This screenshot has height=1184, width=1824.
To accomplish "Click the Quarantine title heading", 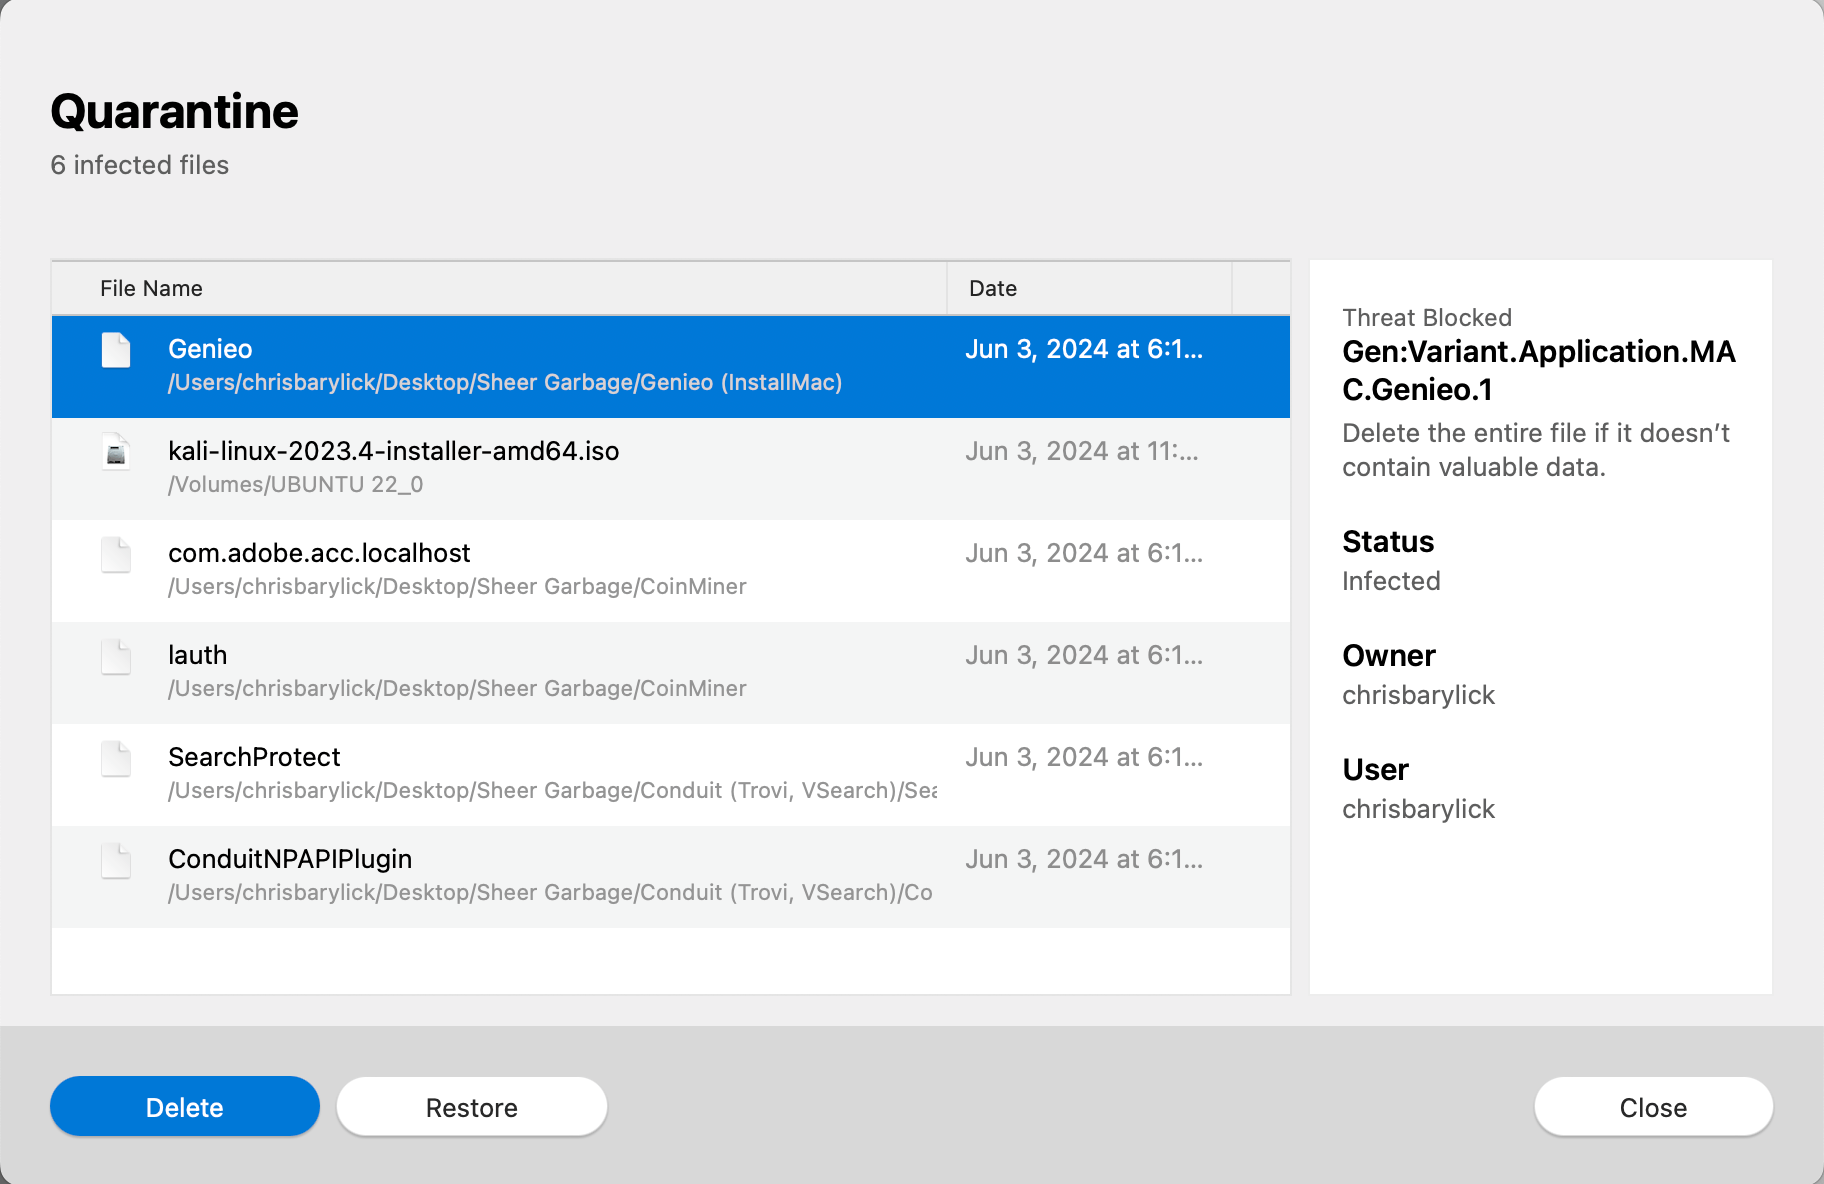I will coord(174,111).
